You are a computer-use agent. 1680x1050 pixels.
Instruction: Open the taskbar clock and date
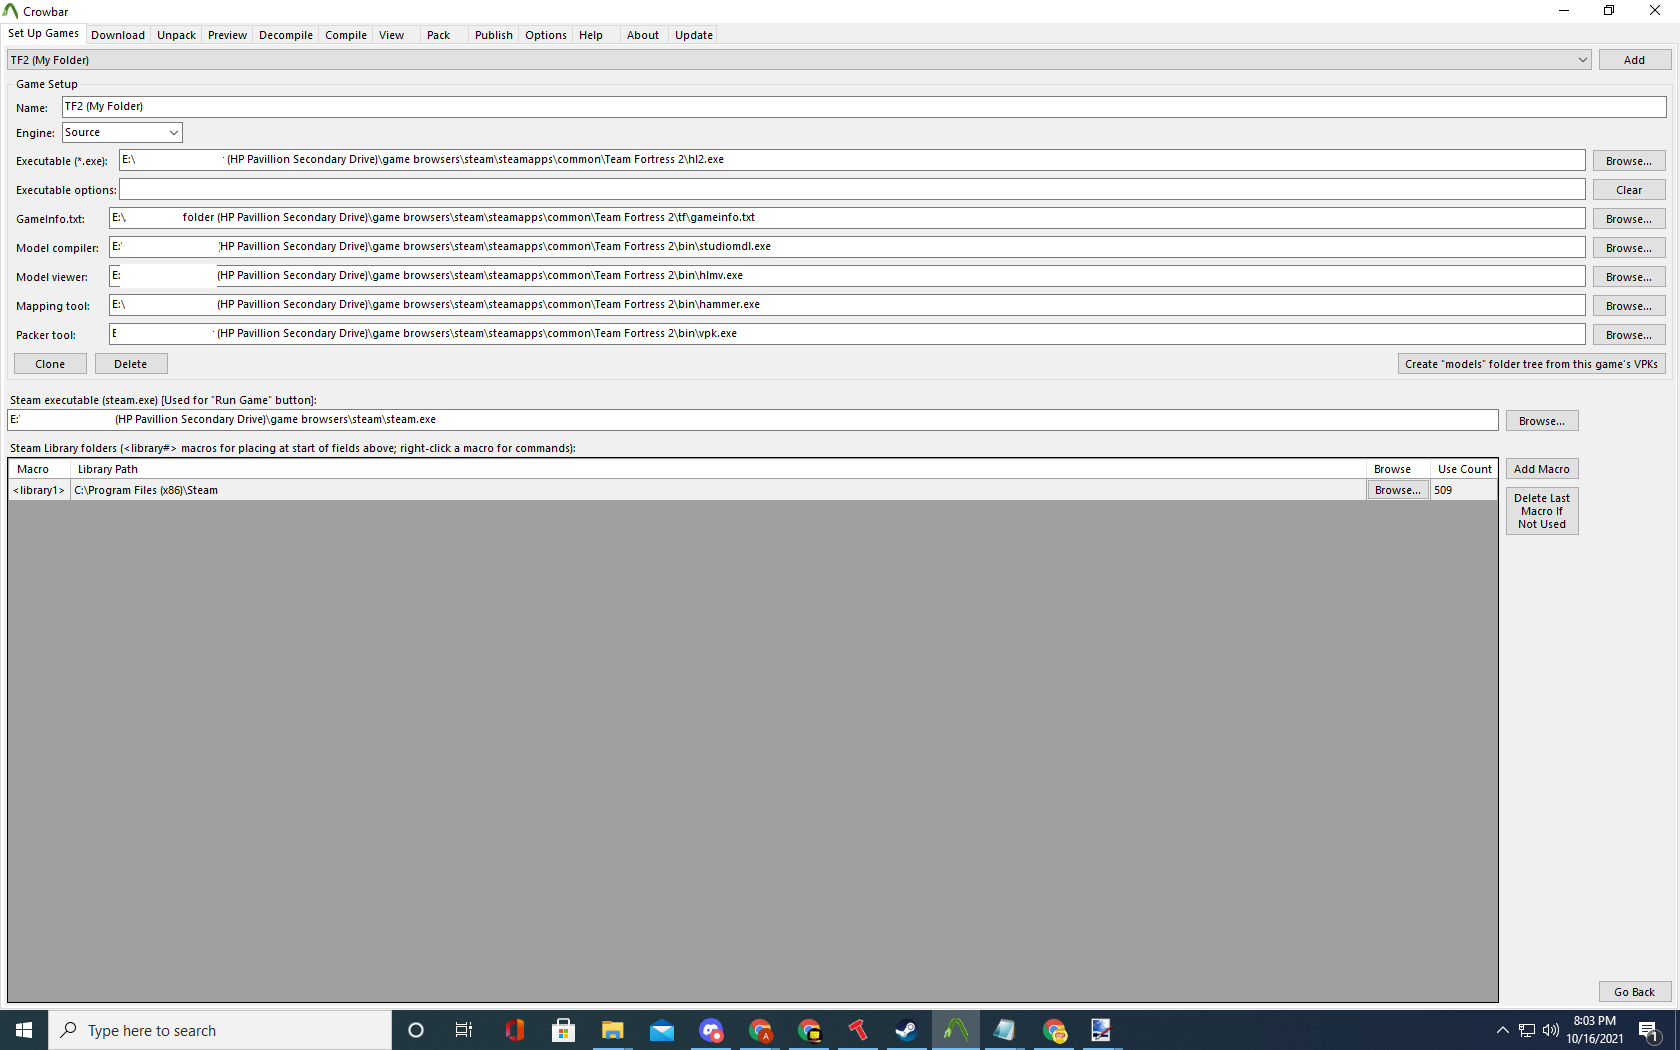pyautogui.click(x=1595, y=1030)
